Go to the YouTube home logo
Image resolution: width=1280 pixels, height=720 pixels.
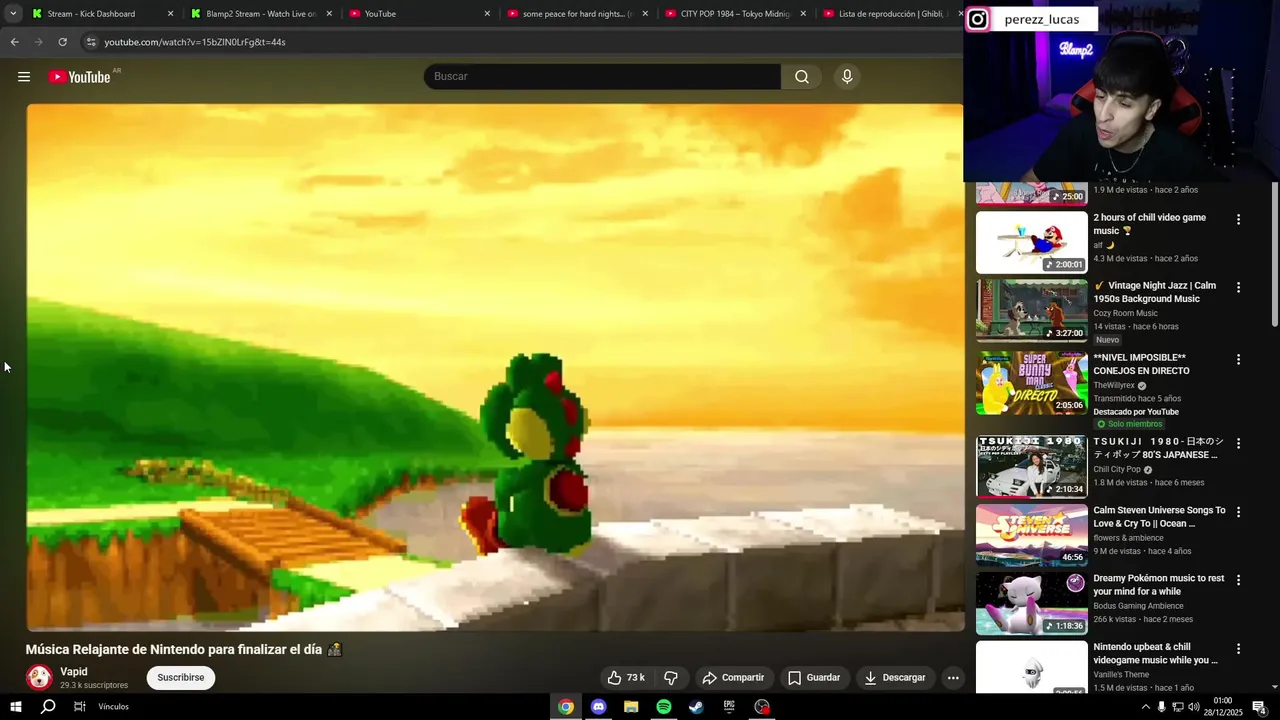(x=80, y=77)
